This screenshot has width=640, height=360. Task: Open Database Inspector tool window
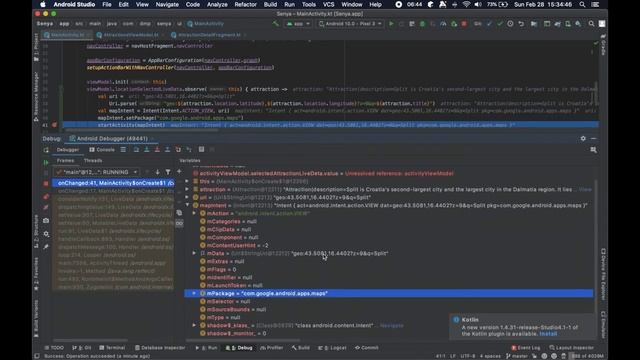tap(160, 348)
